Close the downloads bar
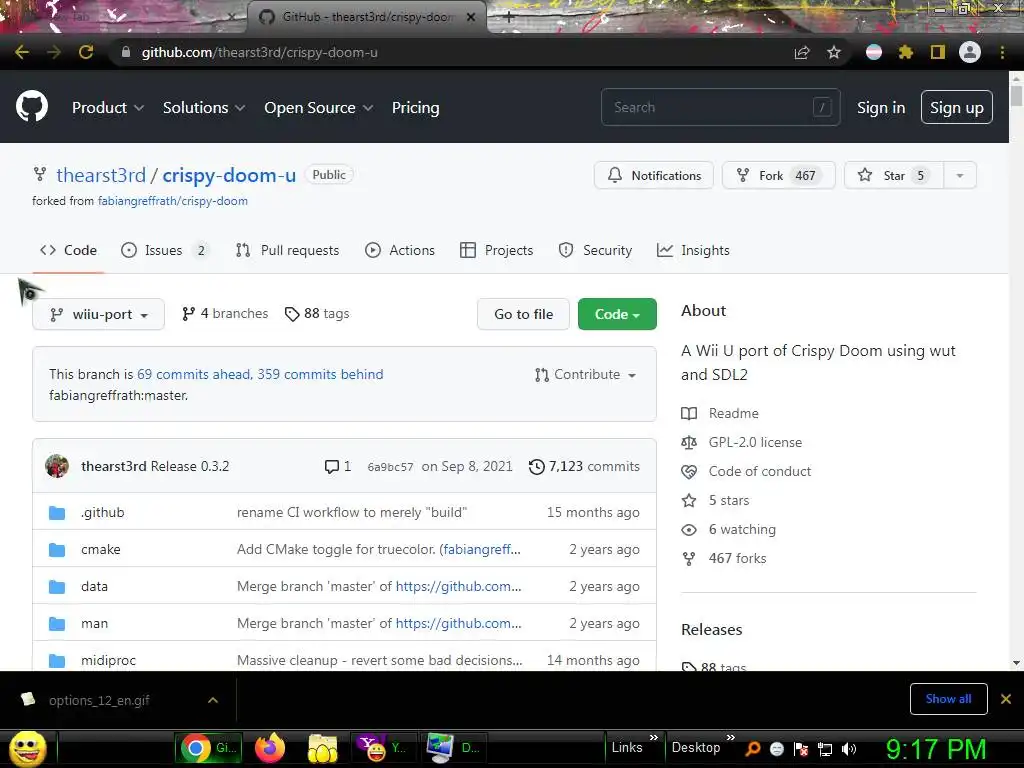This screenshot has width=1024, height=768. [1006, 699]
